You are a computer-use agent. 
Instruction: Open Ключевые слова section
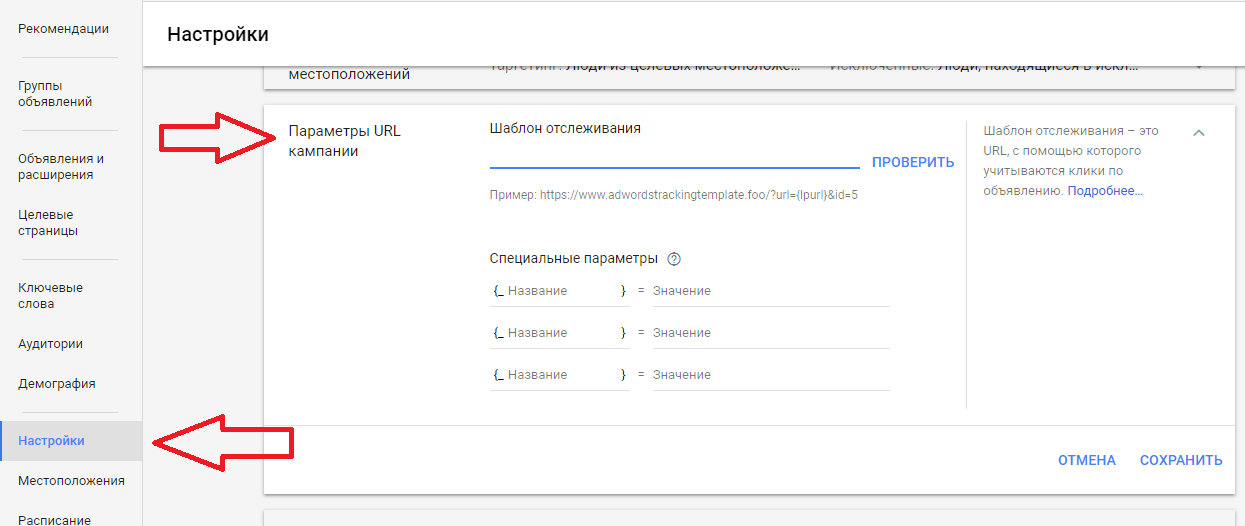point(50,296)
